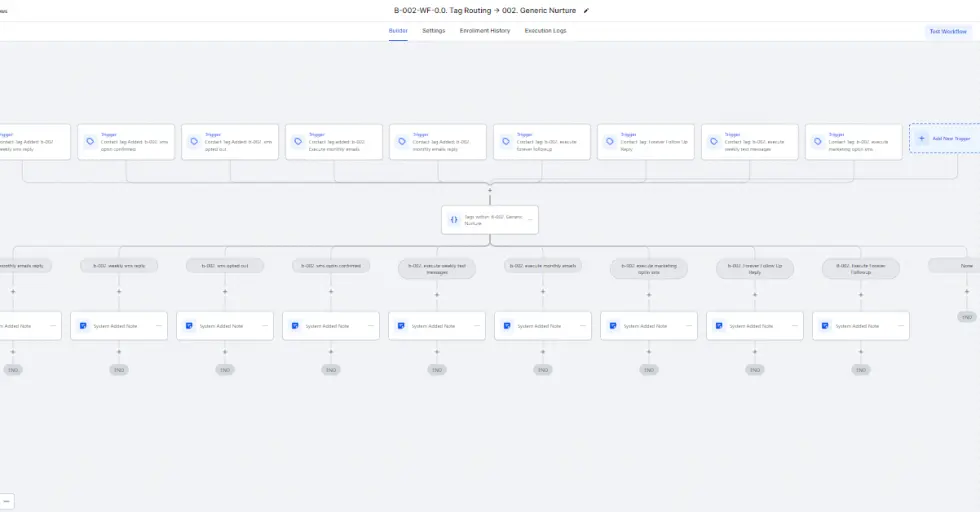Select the 'Execute Forever Followup' branch label
980x512 pixels.
pyautogui.click(x=861, y=269)
